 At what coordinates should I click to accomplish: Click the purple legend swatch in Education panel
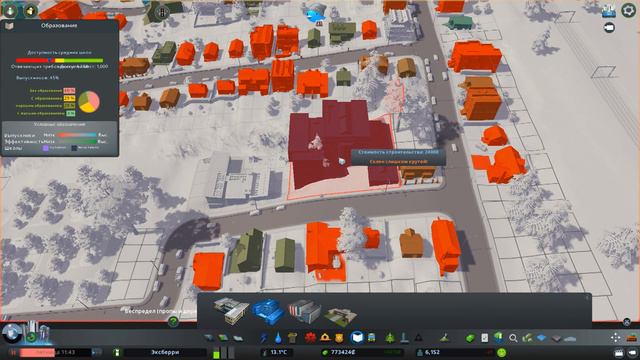(46, 148)
